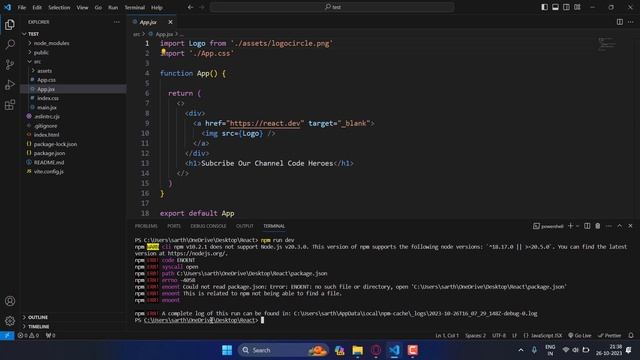Viewport: 640px width, 360px height.
Task: Select the powershell terminal label
Action: (548, 226)
